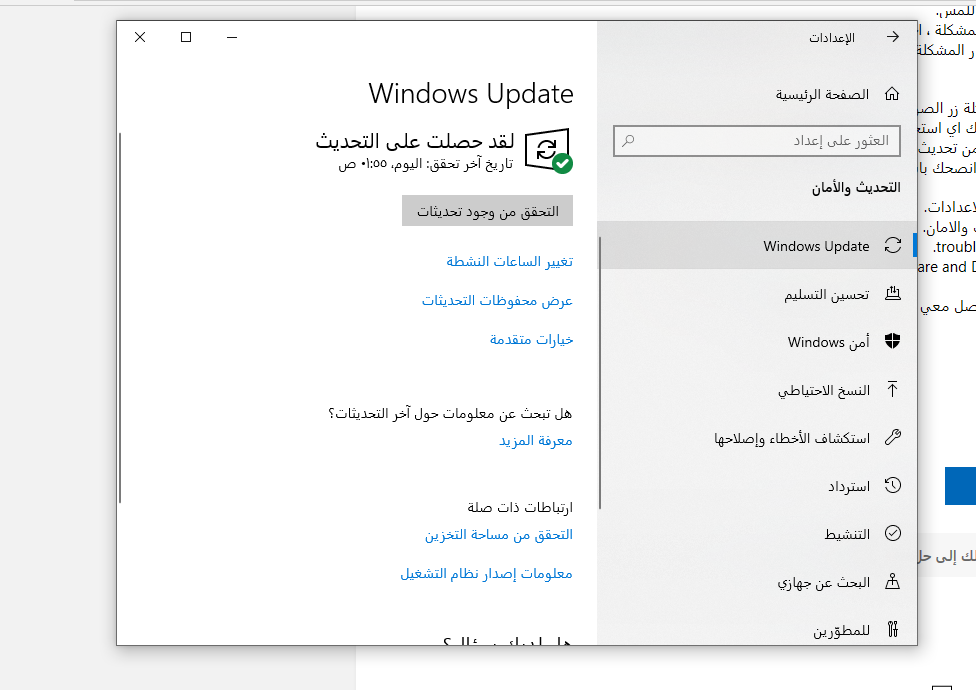Open التنشيط settings page
This screenshot has height=690, width=976.
758,534
